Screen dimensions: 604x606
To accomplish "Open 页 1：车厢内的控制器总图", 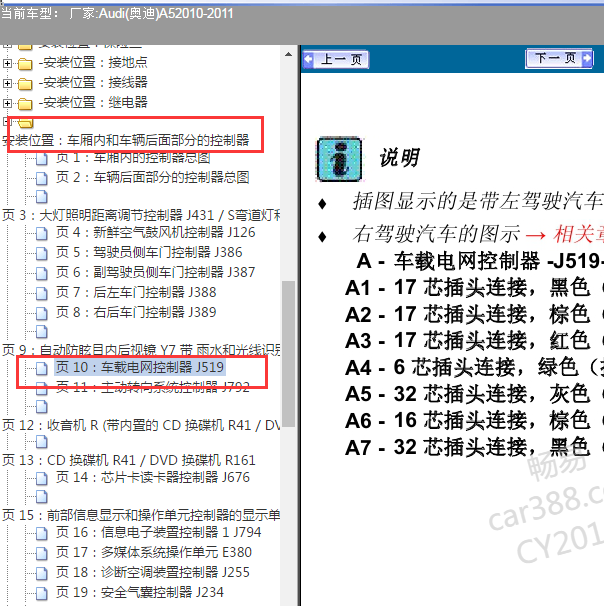I will click(133, 157).
